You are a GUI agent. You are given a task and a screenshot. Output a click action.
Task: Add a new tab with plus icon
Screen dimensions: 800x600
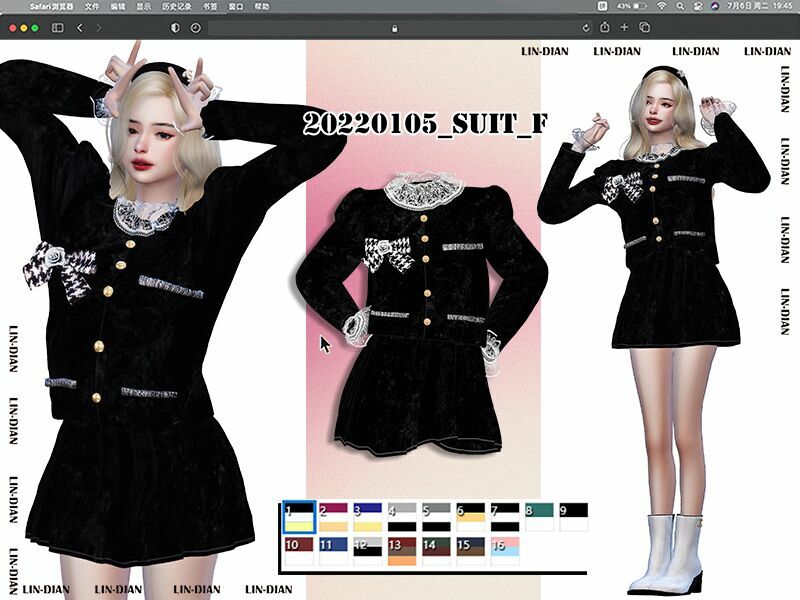(624, 27)
